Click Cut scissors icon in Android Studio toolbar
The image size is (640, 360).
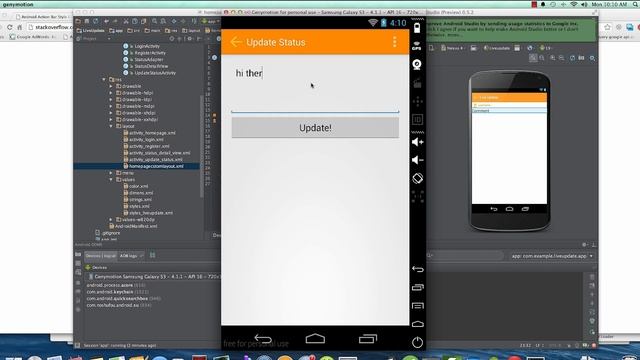coord(126,21)
